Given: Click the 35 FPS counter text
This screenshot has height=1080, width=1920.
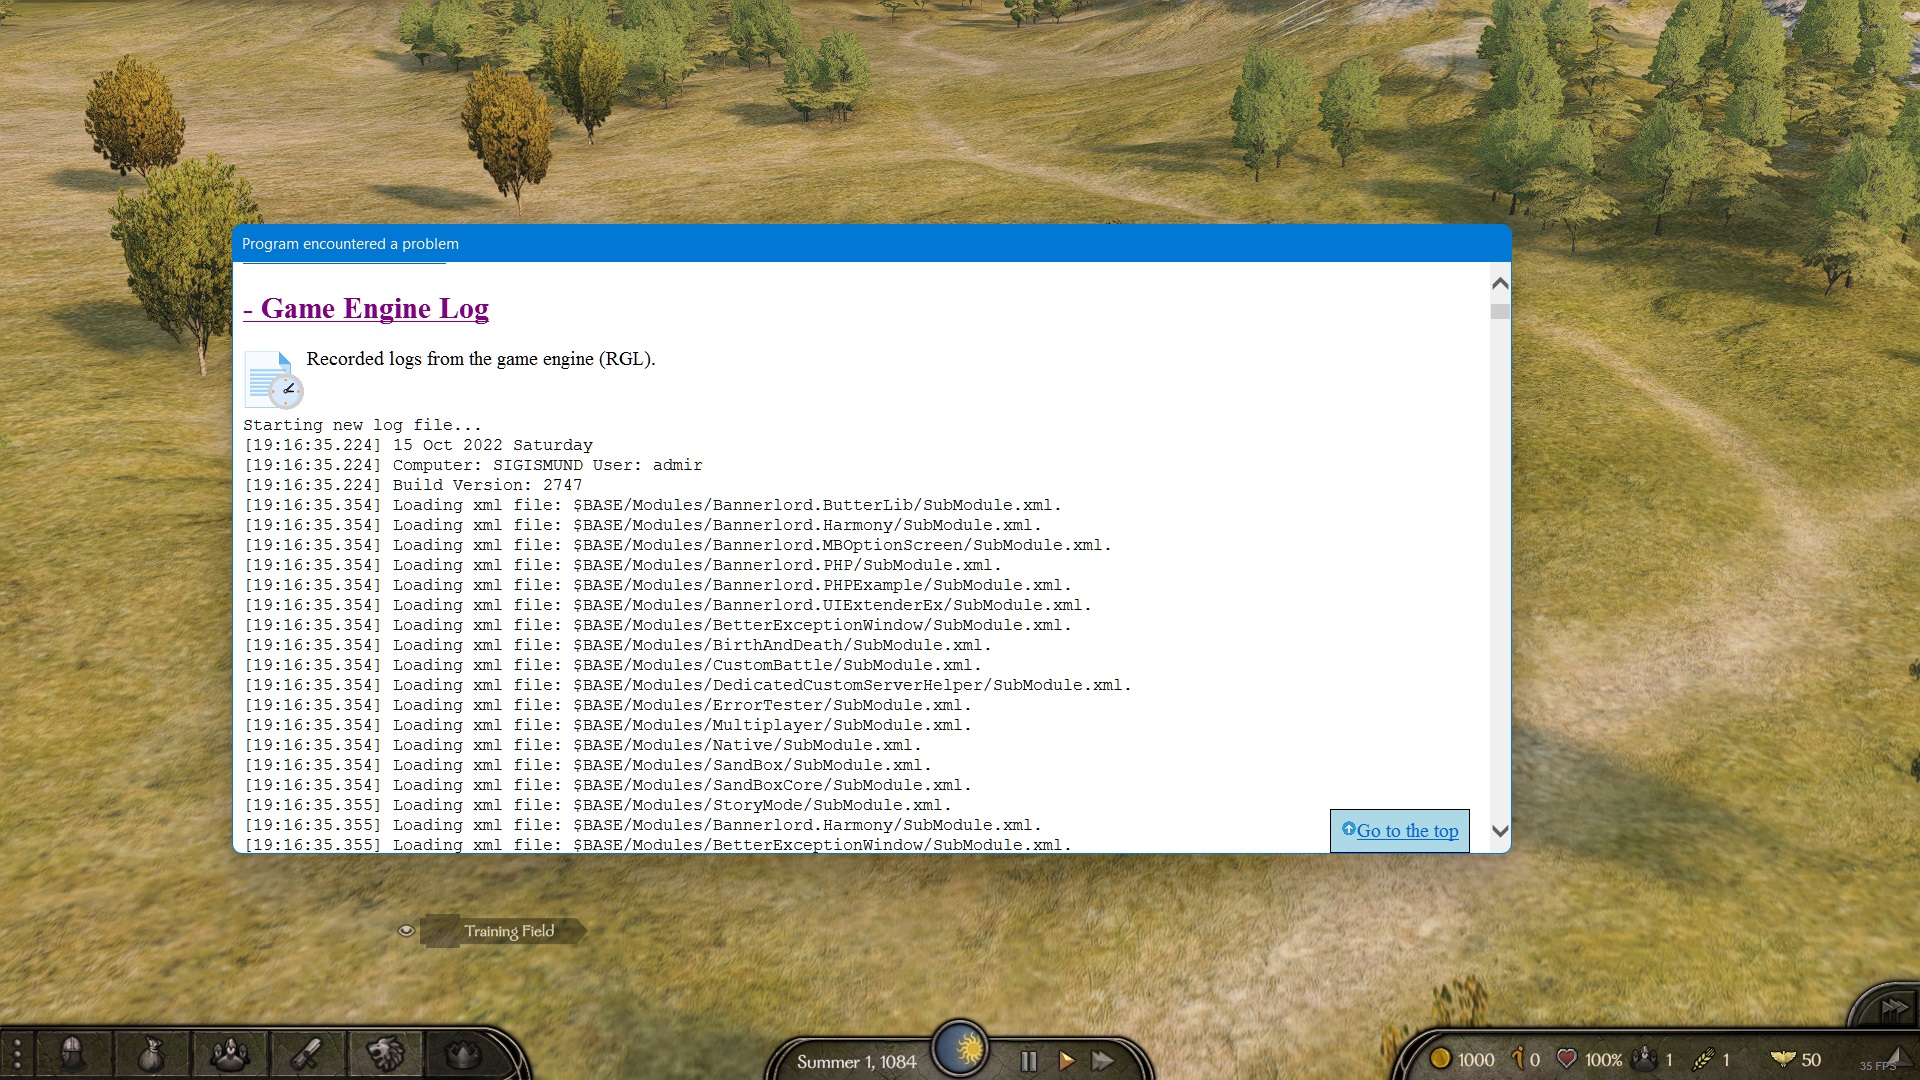Looking at the screenshot, I should click(1877, 1066).
